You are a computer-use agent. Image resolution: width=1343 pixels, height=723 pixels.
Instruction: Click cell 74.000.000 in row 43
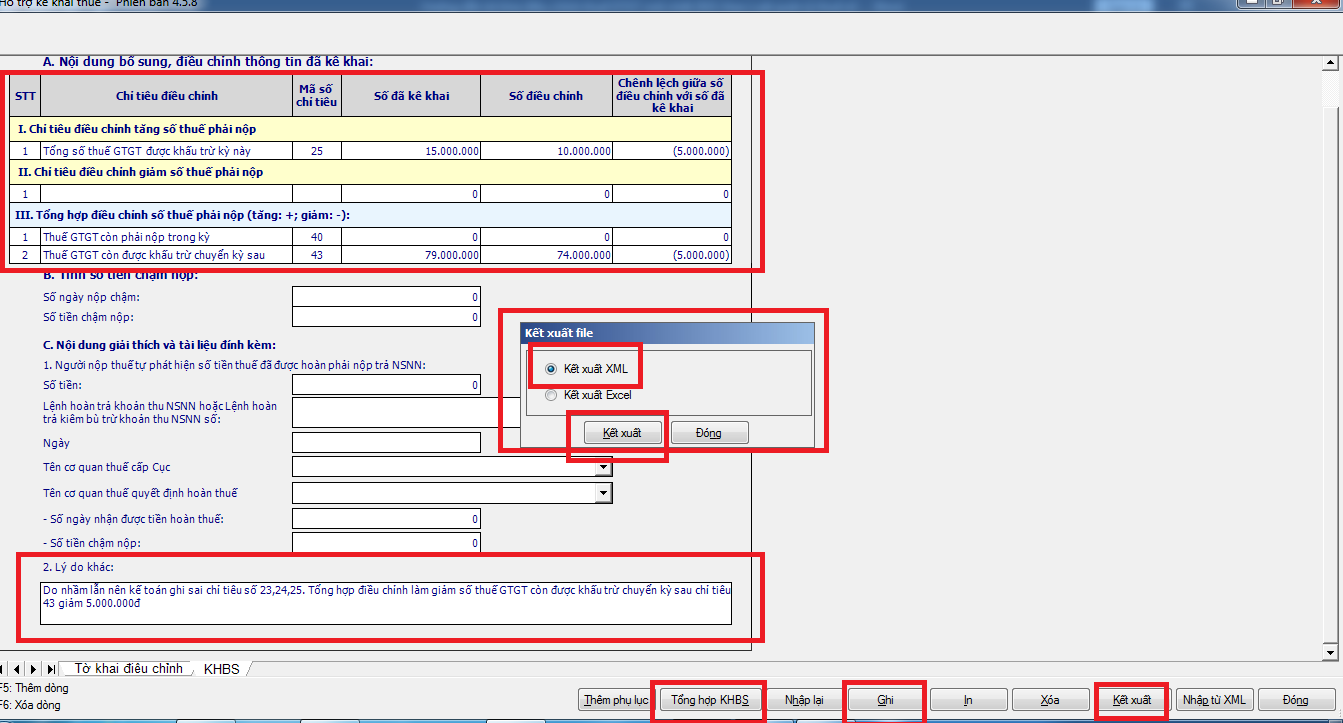tap(546, 255)
